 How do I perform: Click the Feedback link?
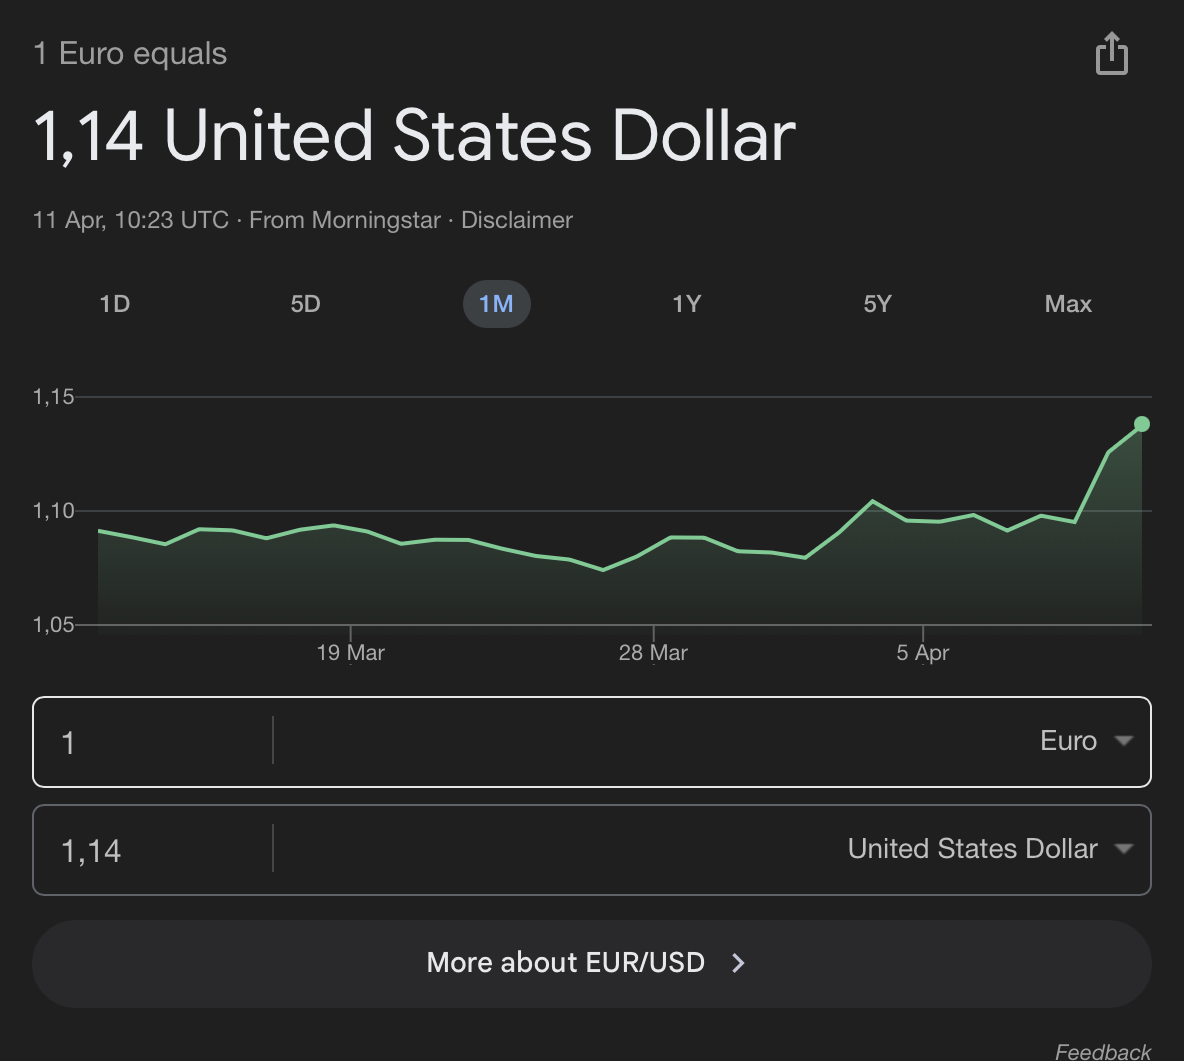(1102, 1051)
